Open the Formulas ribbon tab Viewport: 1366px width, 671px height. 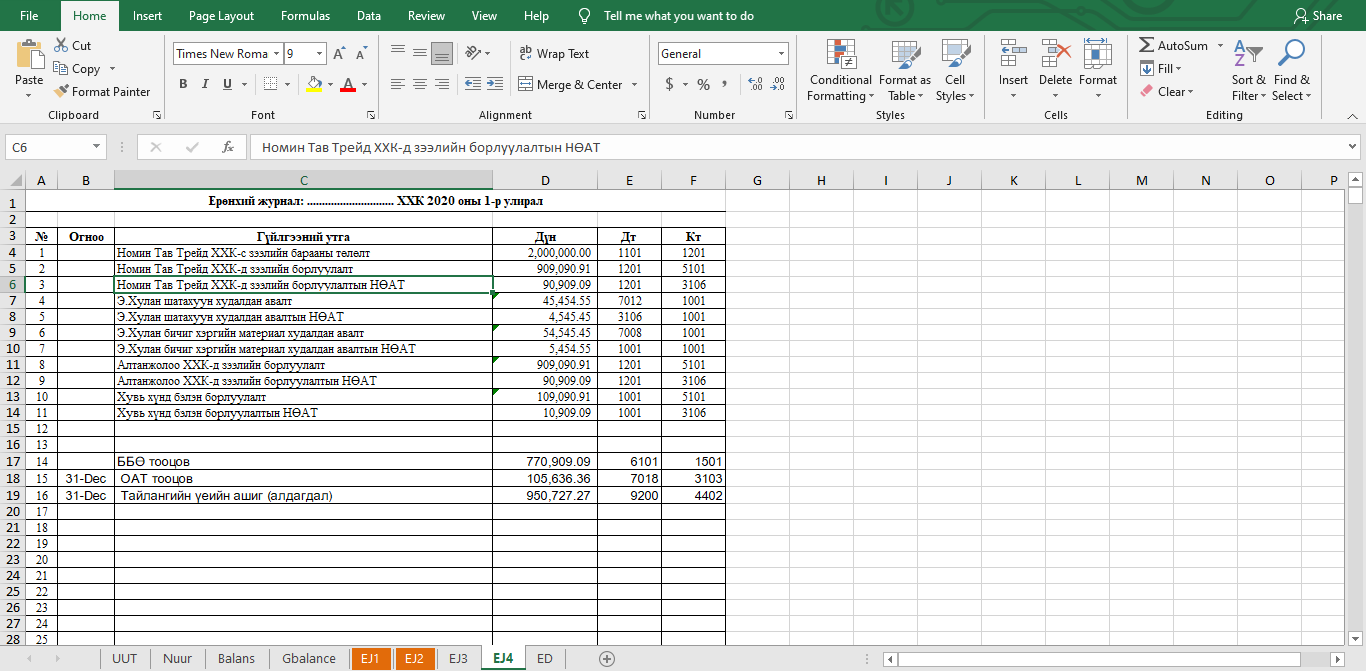pos(305,16)
